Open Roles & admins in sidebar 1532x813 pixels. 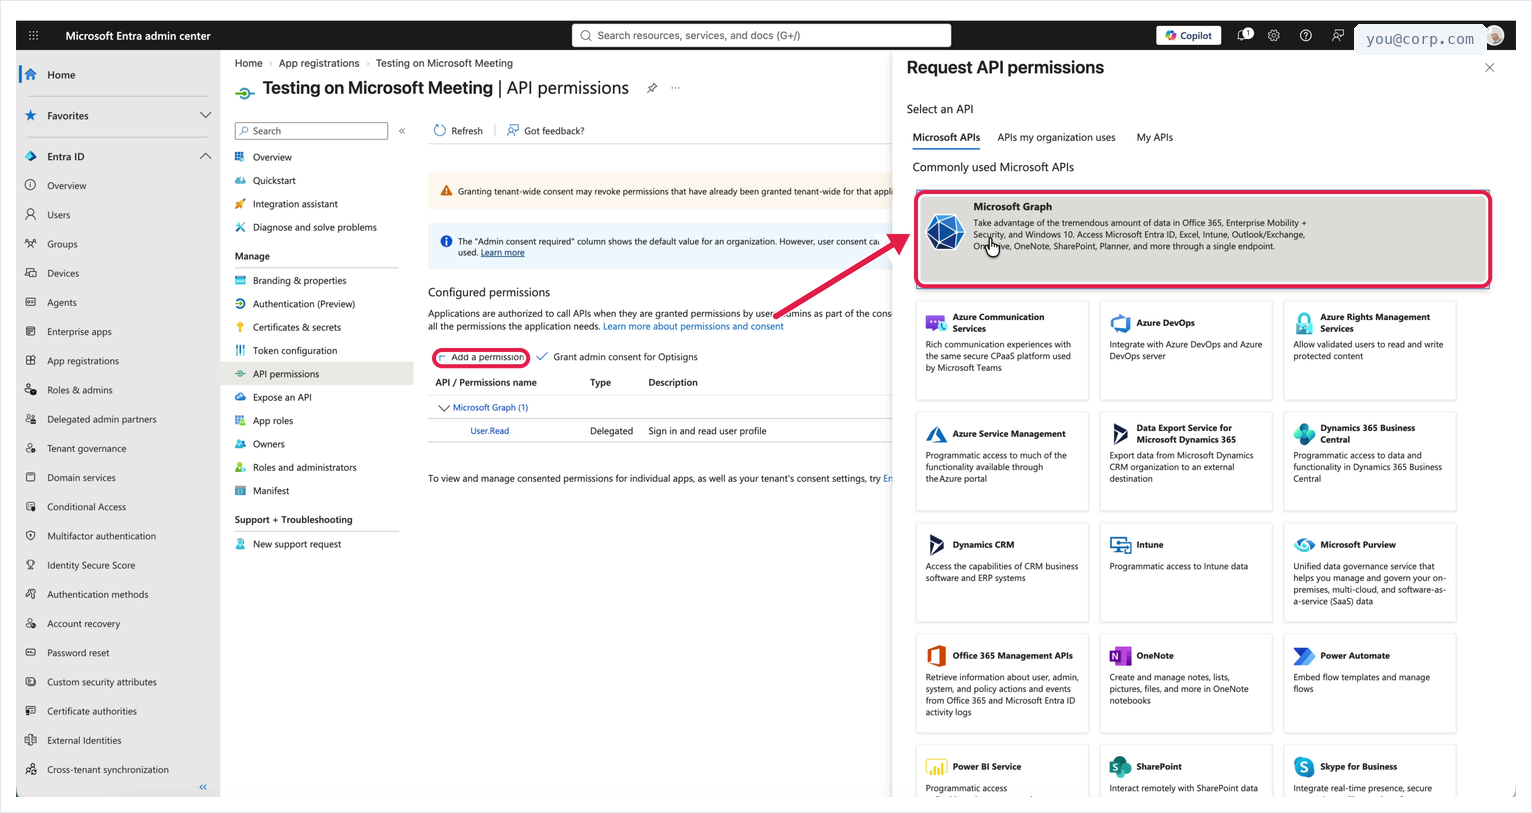click(x=80, y=390)
